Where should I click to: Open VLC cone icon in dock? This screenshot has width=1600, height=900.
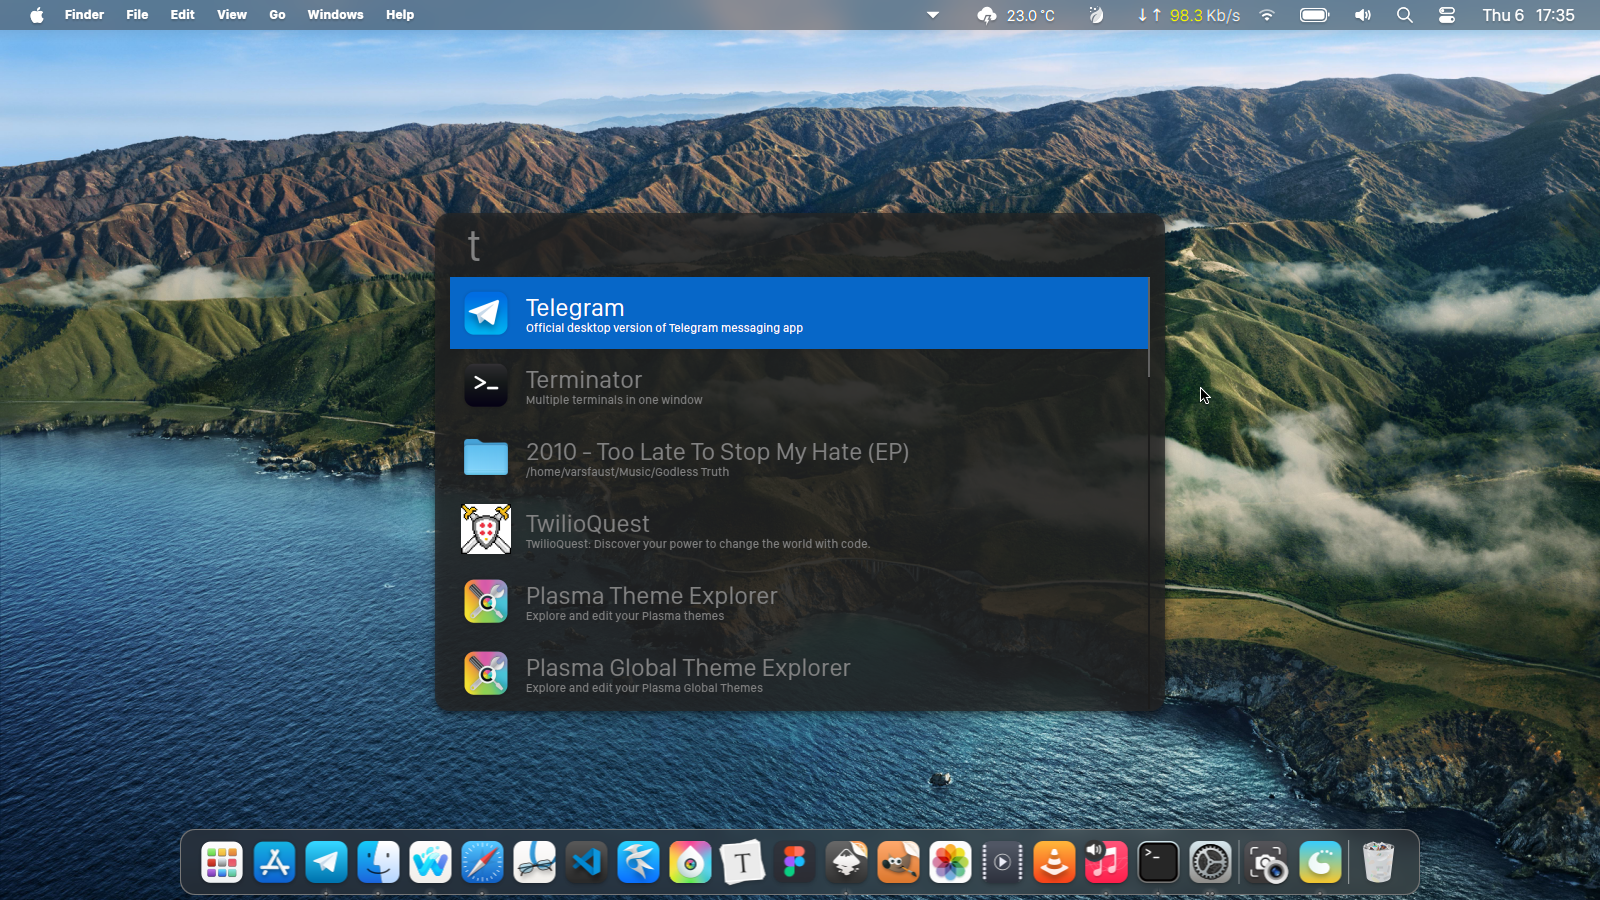tap(1054, 862)
